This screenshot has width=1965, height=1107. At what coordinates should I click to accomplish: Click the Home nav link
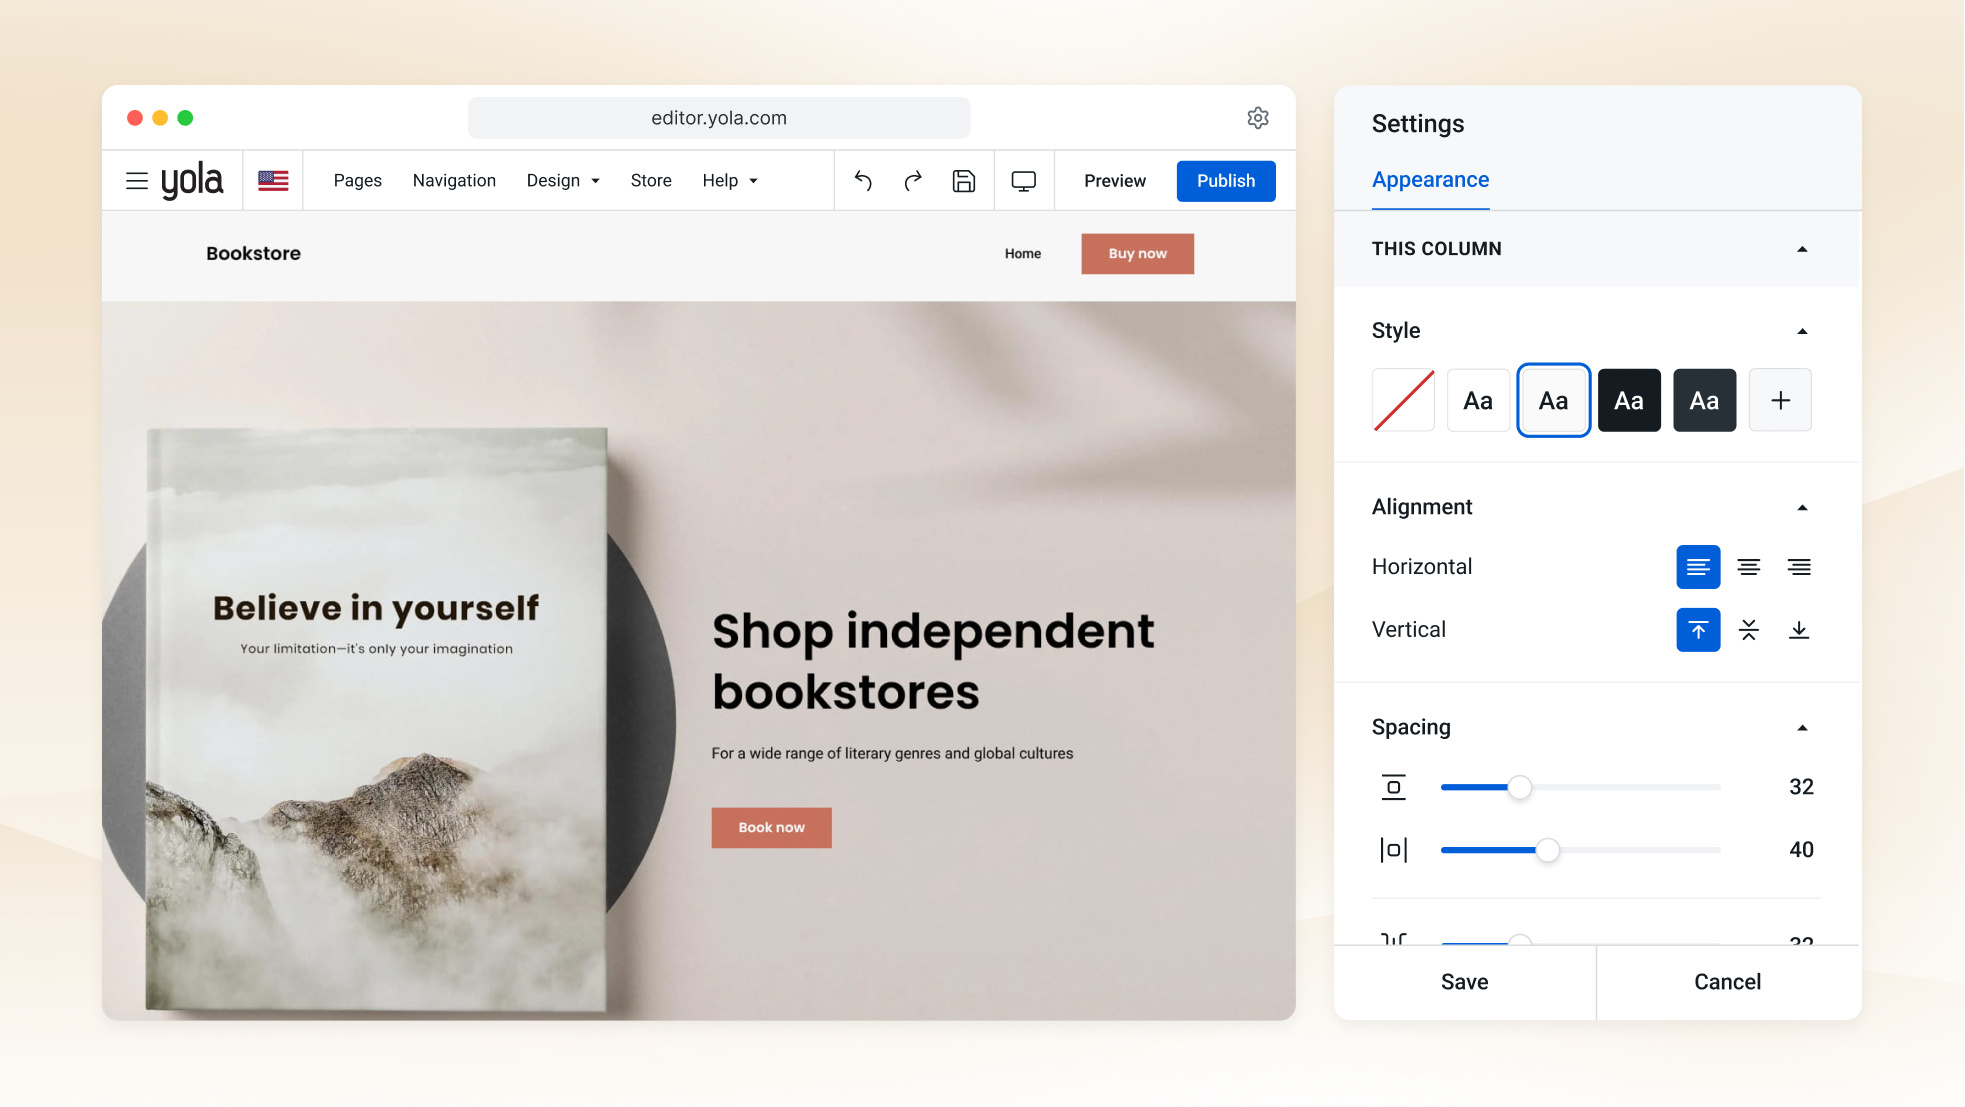point(1023,254)
